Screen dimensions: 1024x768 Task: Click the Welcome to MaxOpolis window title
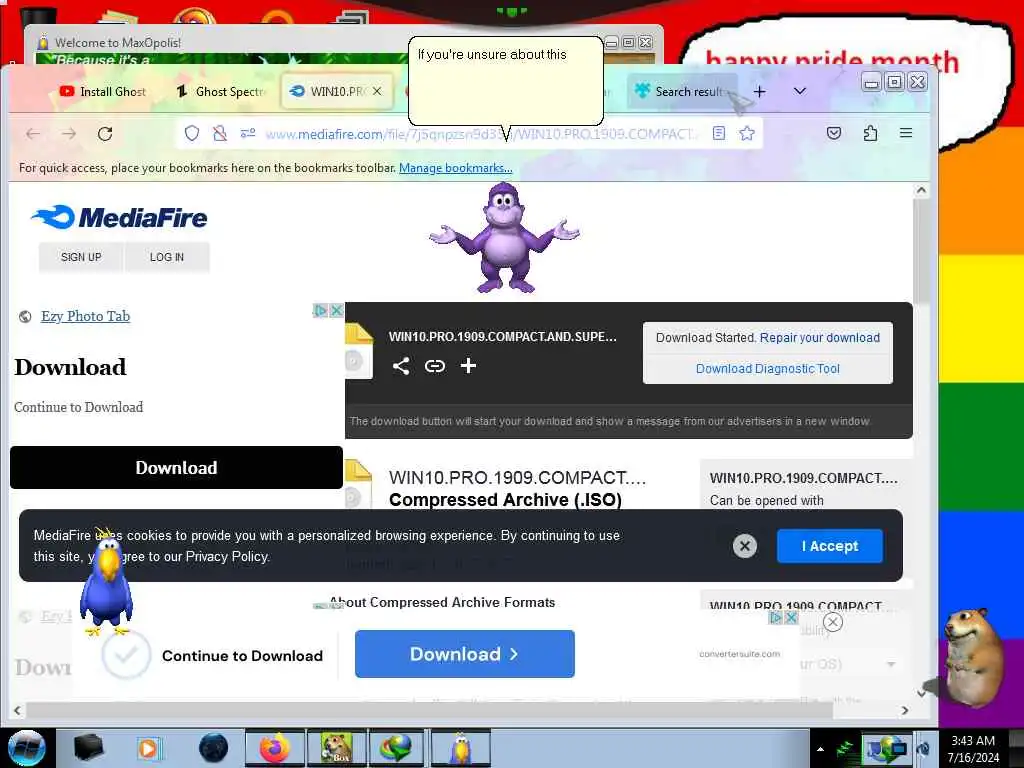click(118, 43)
